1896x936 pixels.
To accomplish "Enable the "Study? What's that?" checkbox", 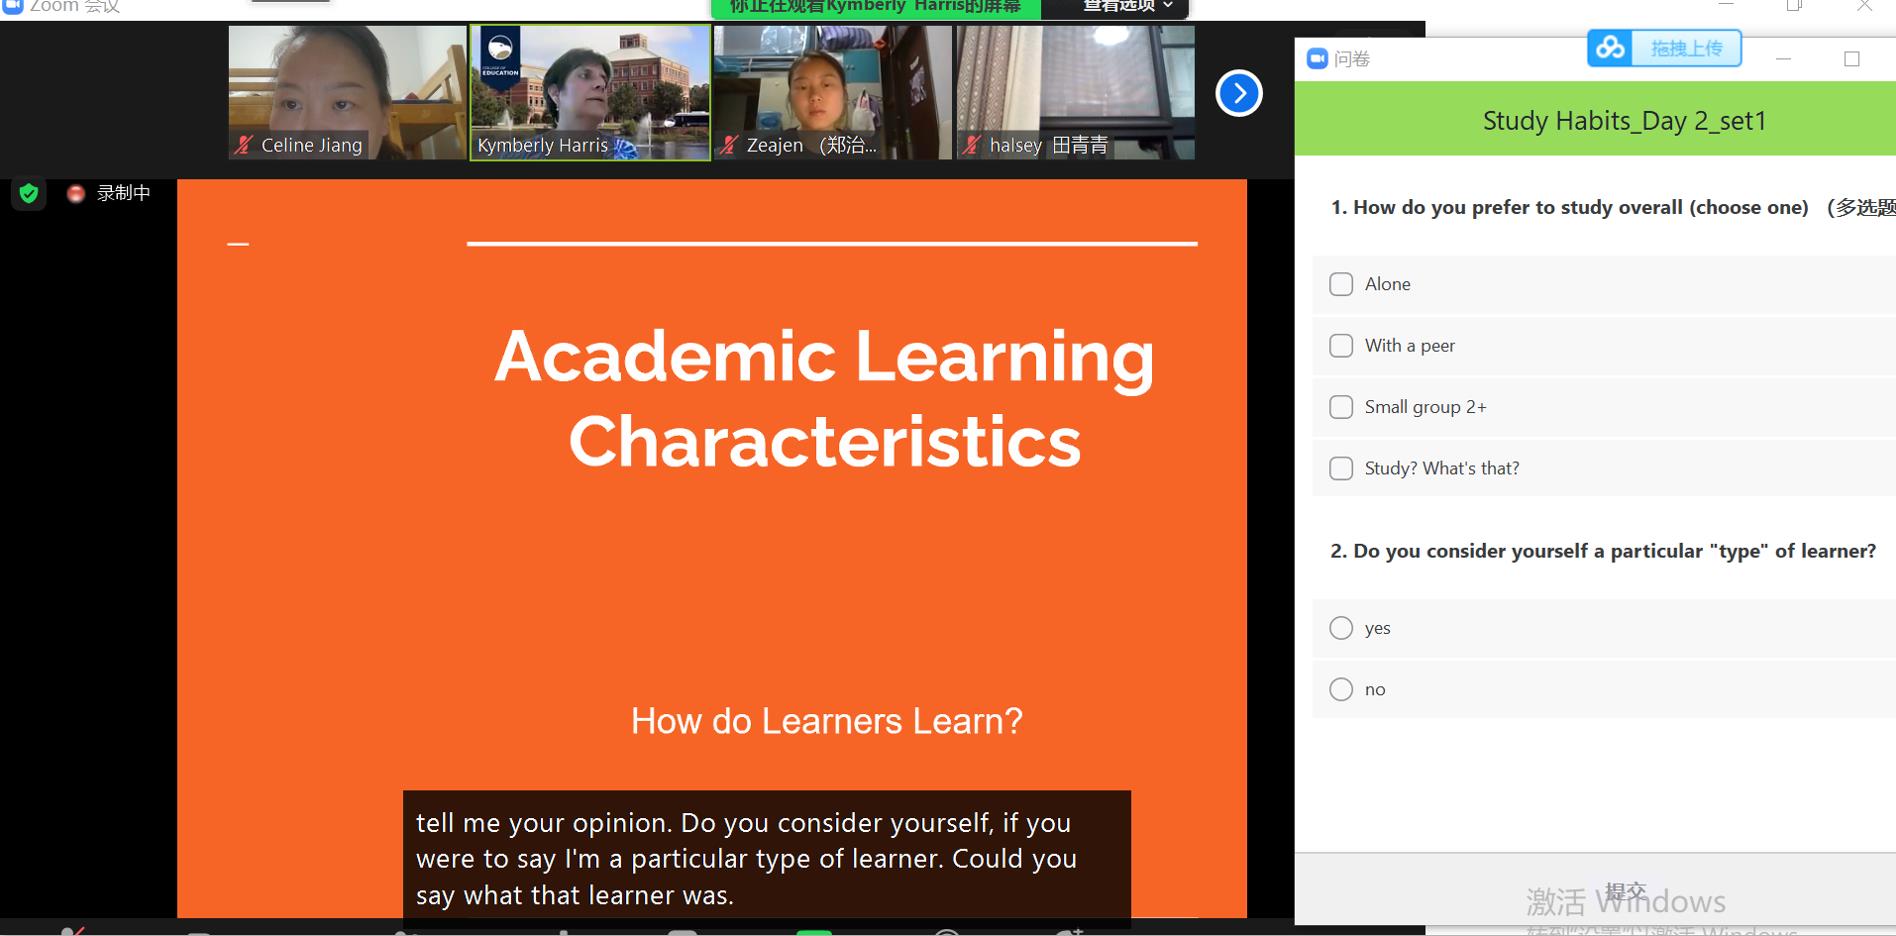I will tap(1341, 468).
